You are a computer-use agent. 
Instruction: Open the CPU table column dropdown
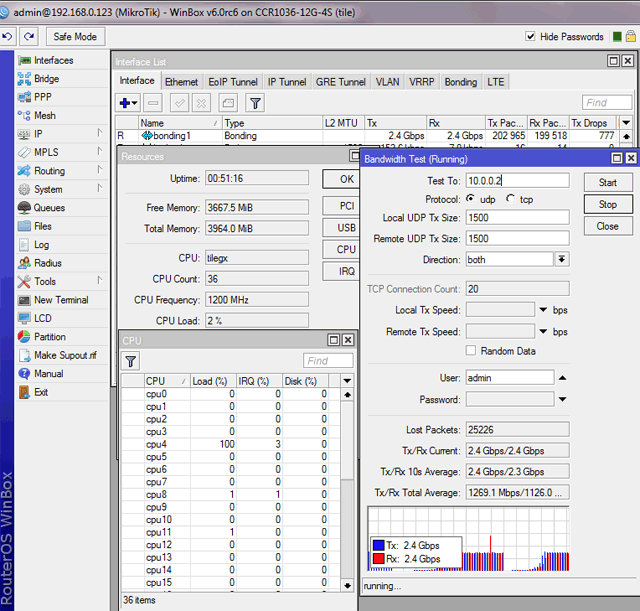tap(347, 381)
